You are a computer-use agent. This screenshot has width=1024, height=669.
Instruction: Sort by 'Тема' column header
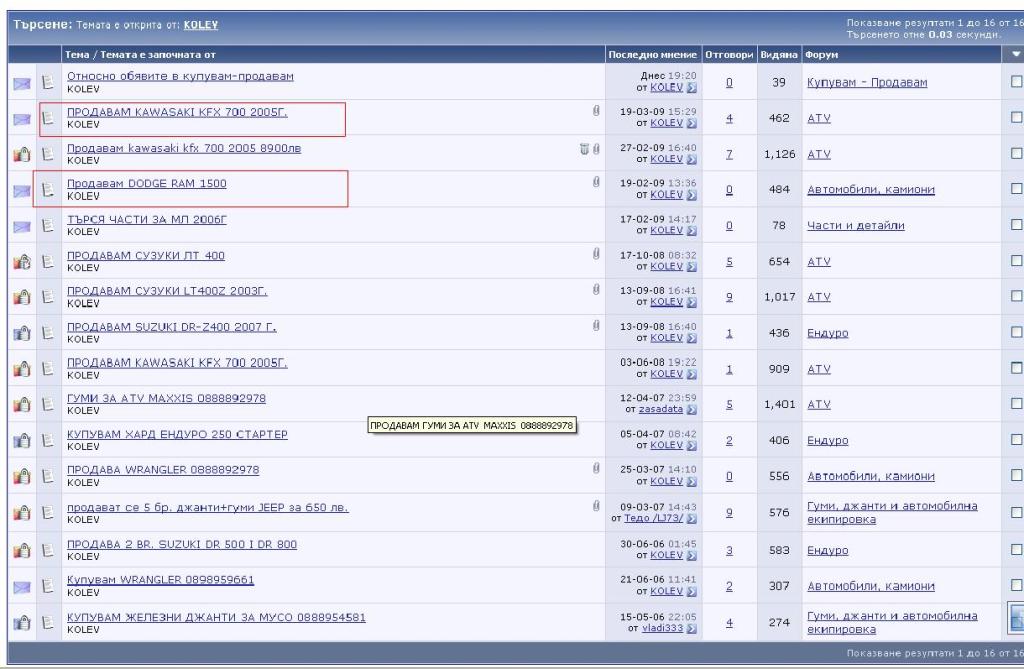point(76,55)
